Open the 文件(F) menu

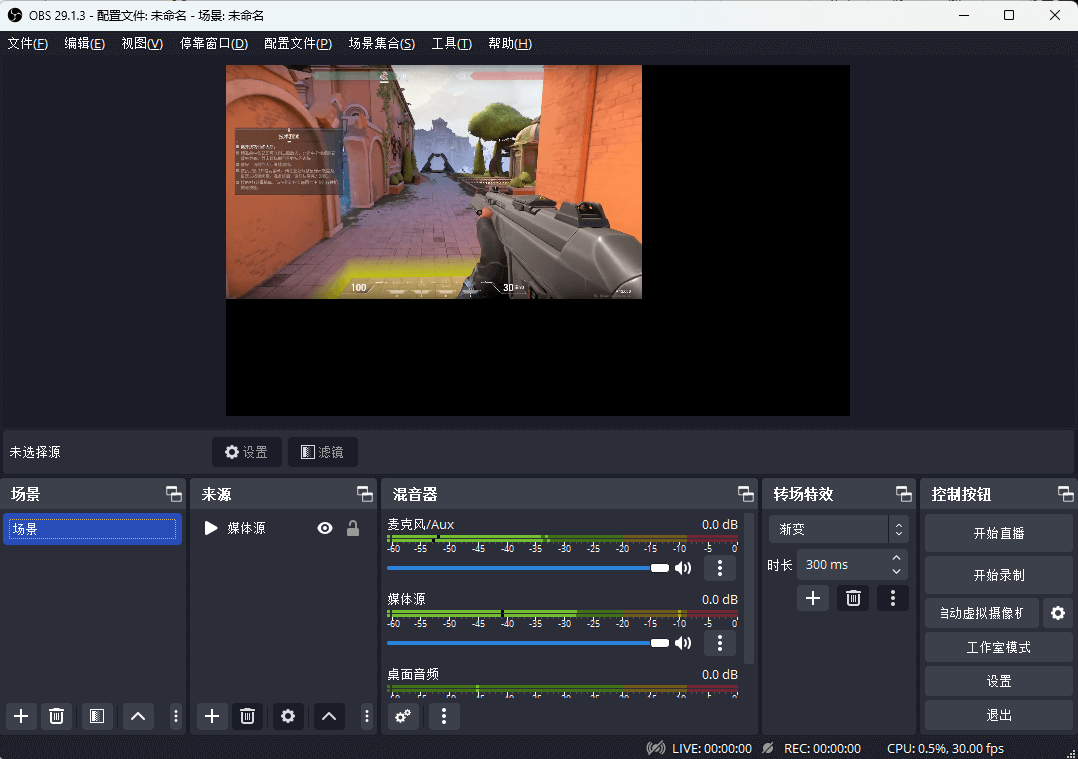coord(28,43)
